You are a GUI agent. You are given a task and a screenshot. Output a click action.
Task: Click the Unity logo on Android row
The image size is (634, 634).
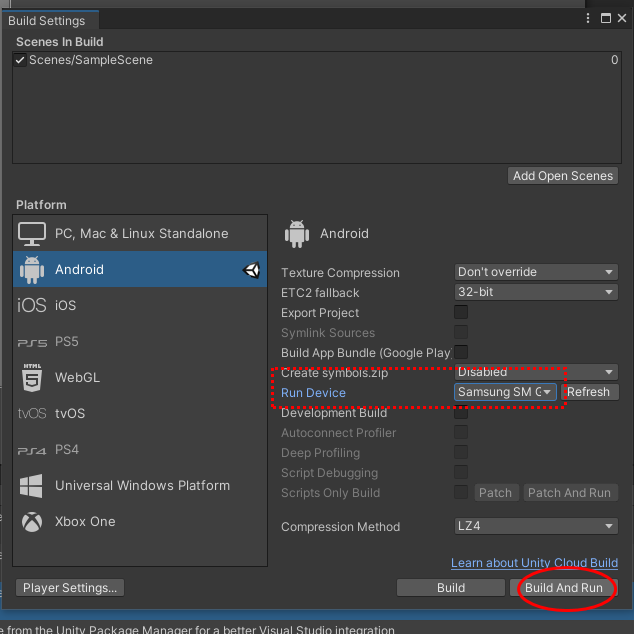point(251,270)
